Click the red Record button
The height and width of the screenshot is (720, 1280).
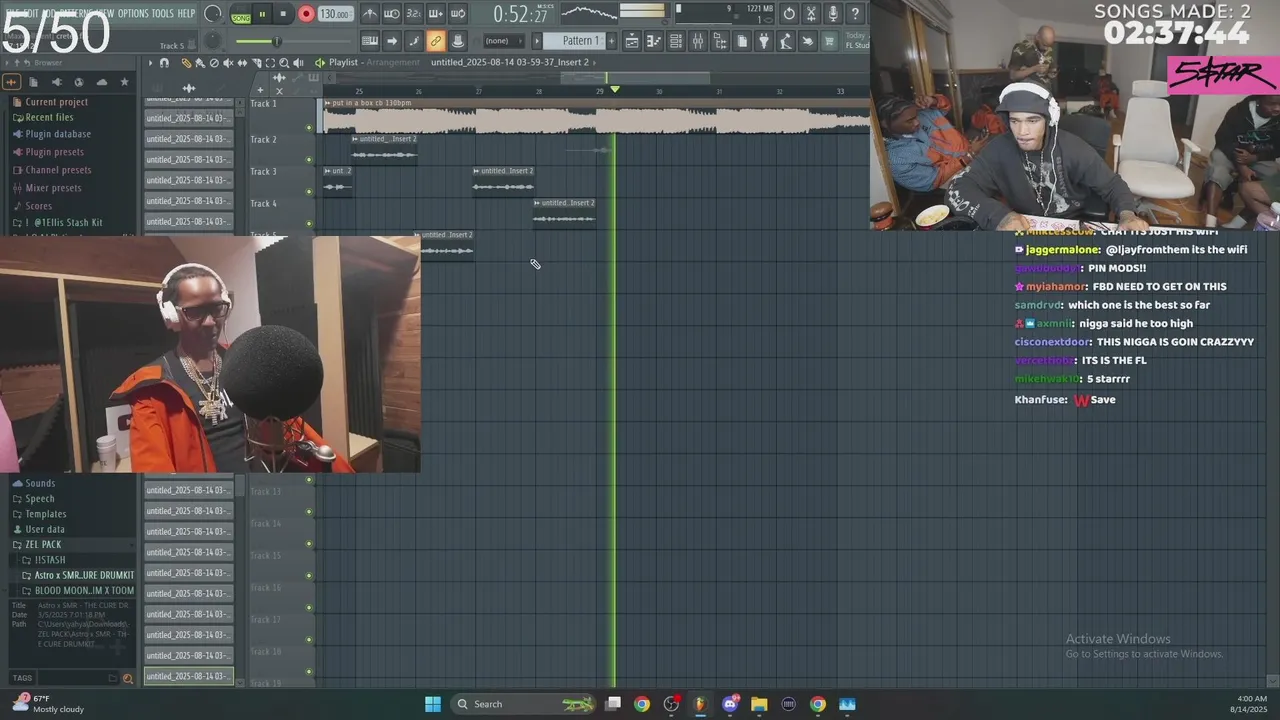tap(306, 14)
